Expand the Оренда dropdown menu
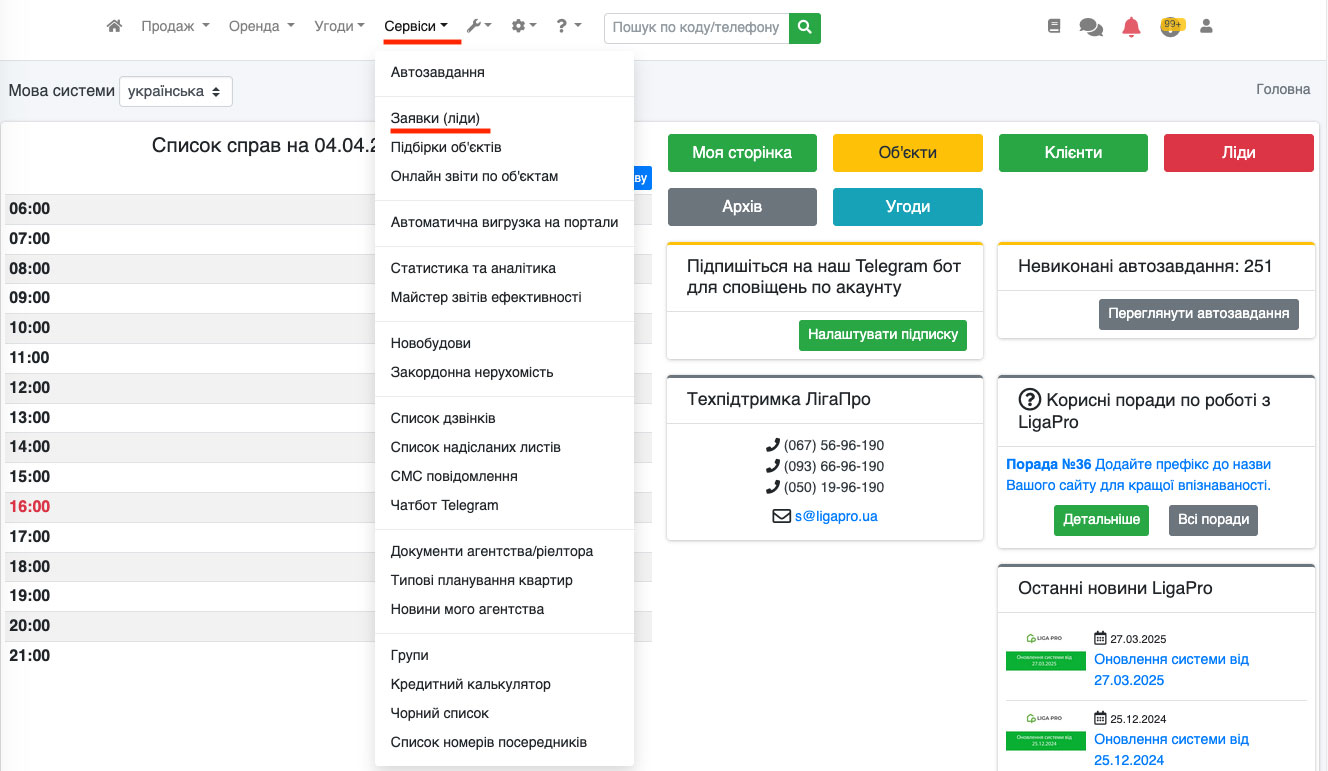This screenshot has width=1328, height=771. pos(261,27)
